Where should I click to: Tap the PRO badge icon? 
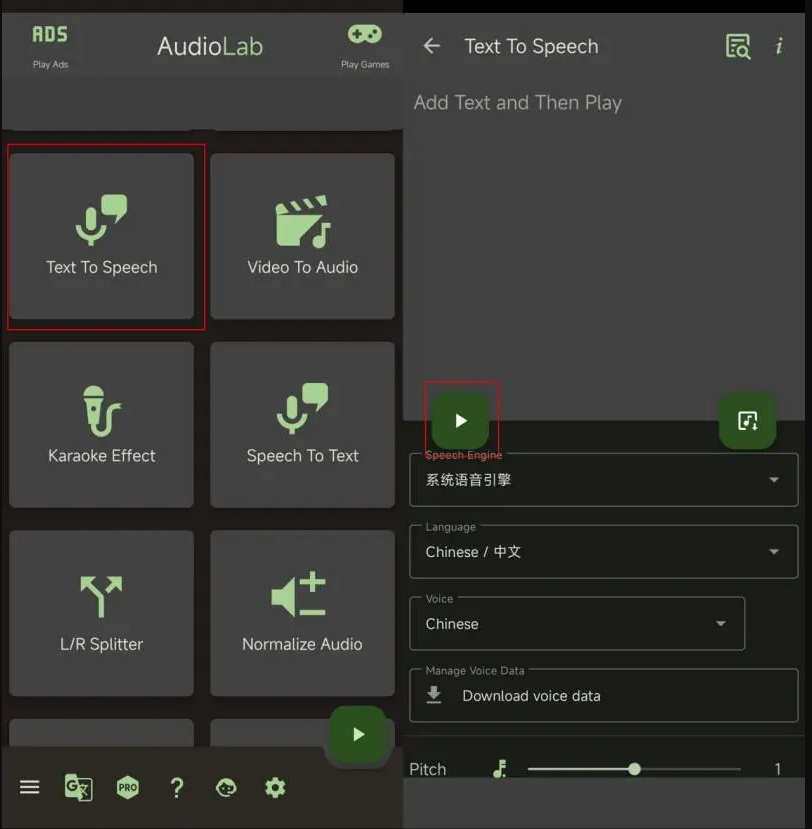click(128, 787)
